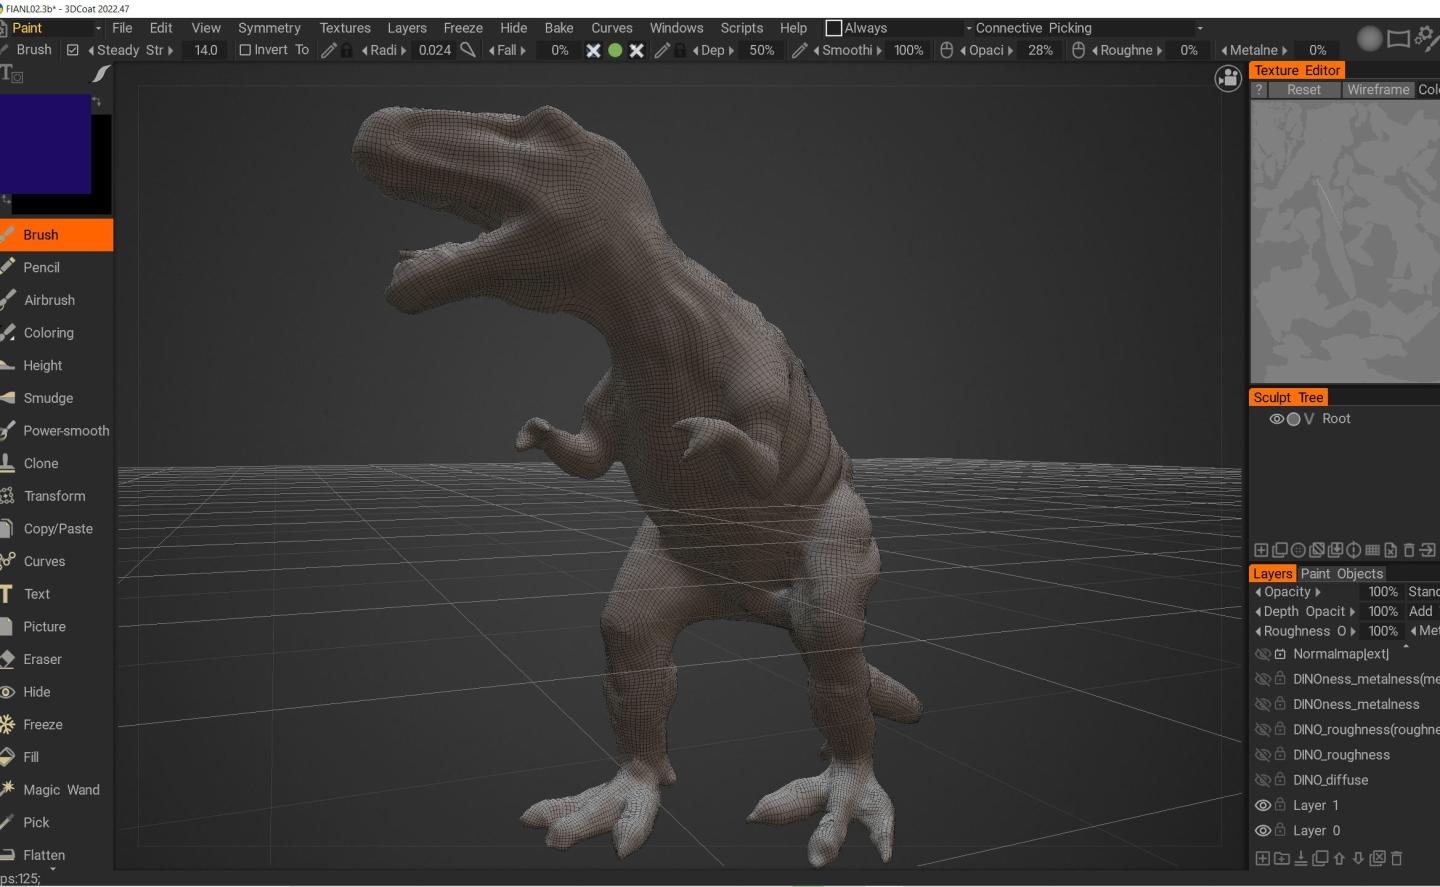This screenshot has width=1440, height=887.
Task: Select the Height tool
Action: (56, 366)
